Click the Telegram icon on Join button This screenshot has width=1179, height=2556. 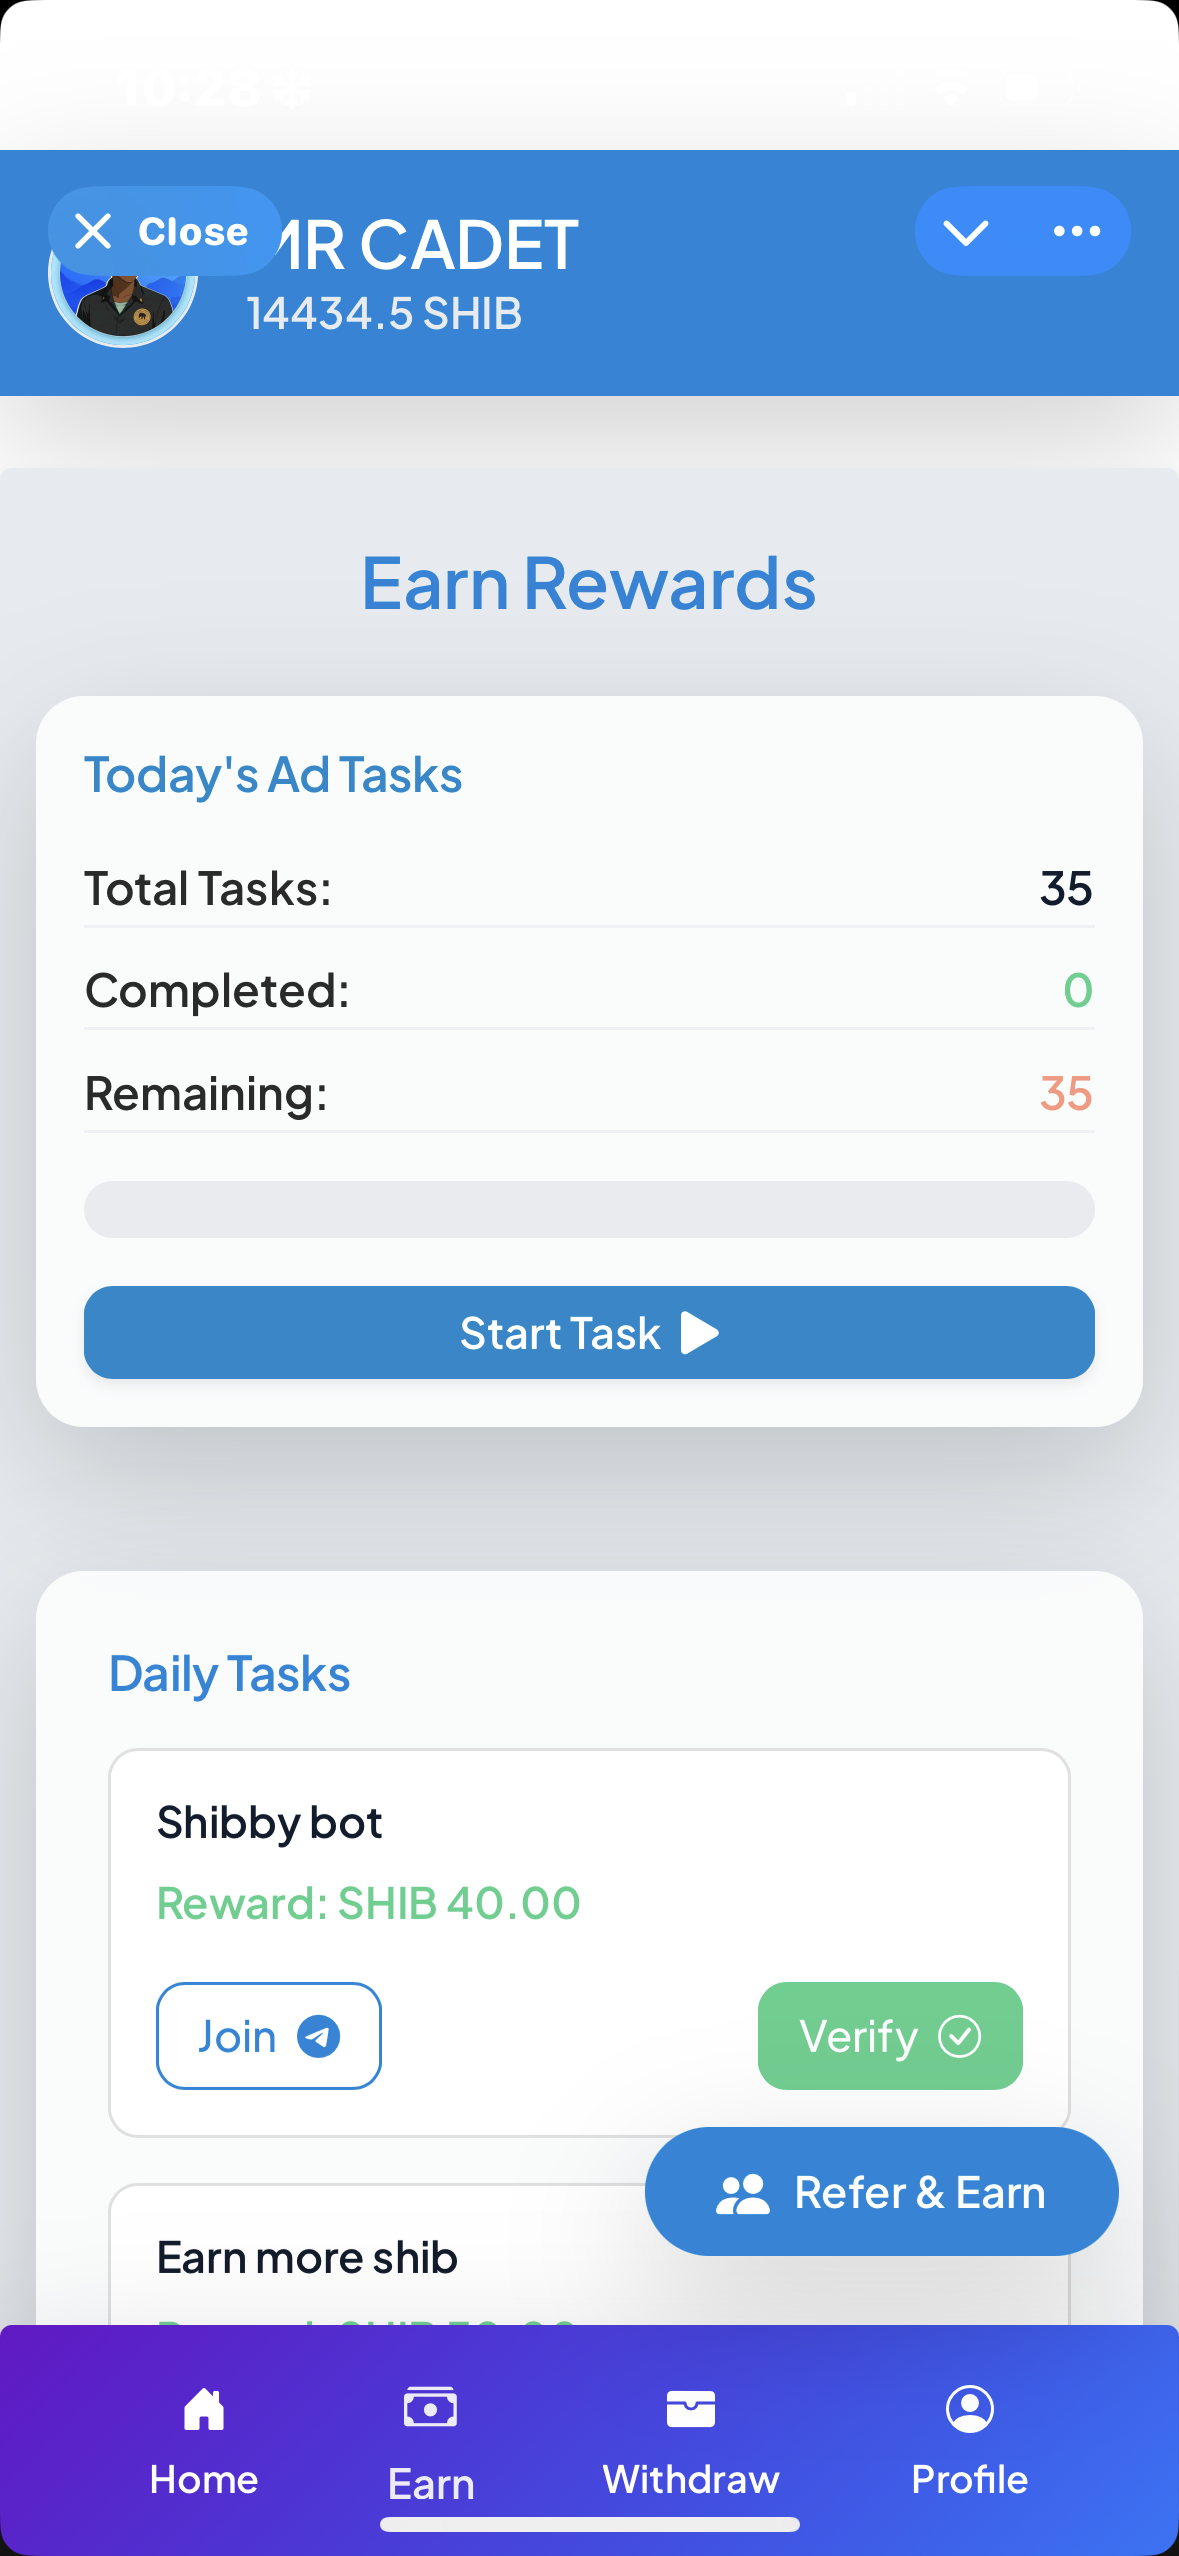point(317,2037)
